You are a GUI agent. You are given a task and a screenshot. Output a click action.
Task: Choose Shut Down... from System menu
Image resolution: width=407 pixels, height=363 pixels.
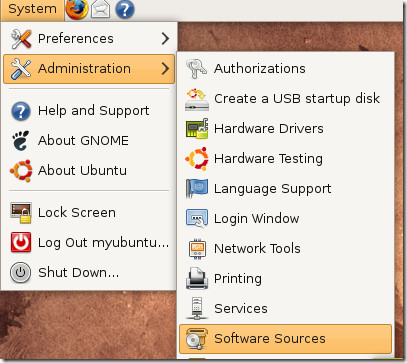(x=89, y=273)
